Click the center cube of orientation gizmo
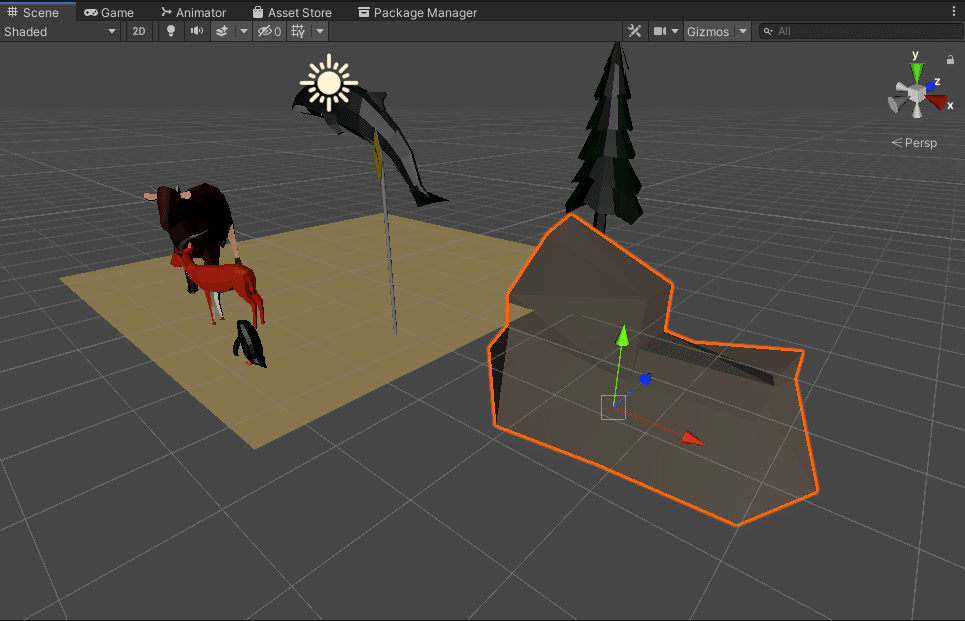The width and height of the screenshot is (965, 621). click(917, 94)
